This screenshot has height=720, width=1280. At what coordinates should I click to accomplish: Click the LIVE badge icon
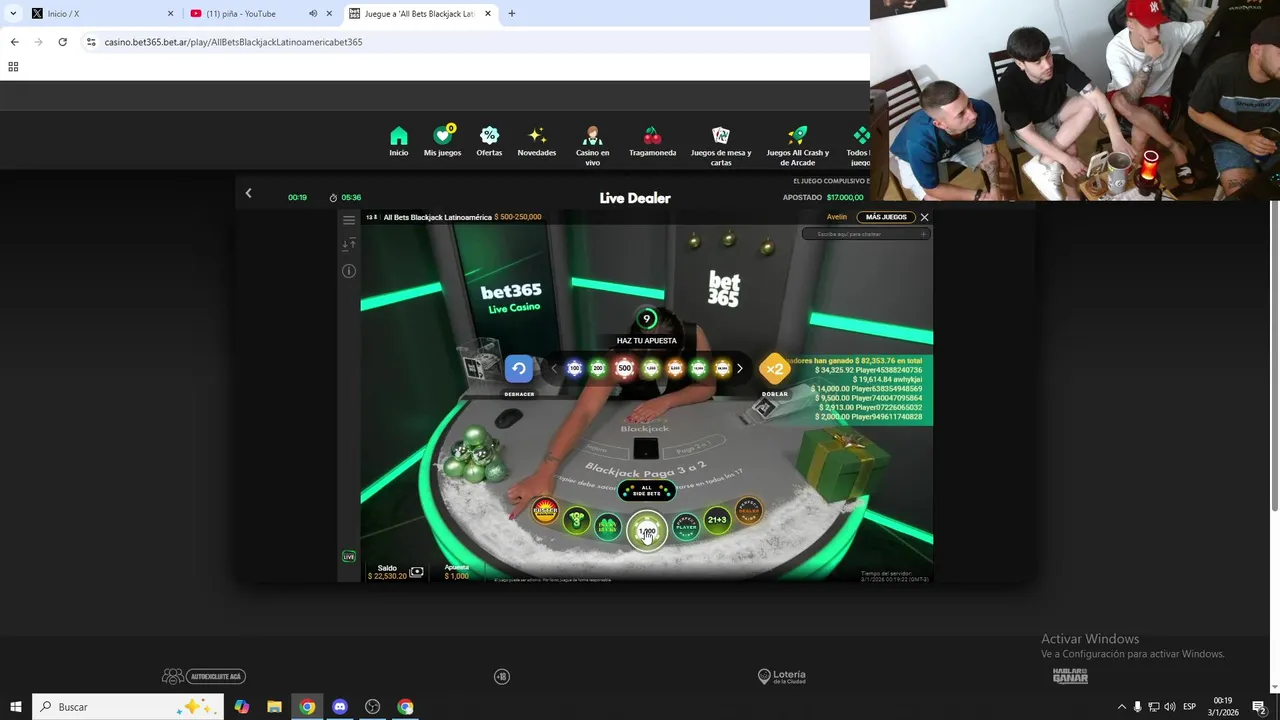349,556
